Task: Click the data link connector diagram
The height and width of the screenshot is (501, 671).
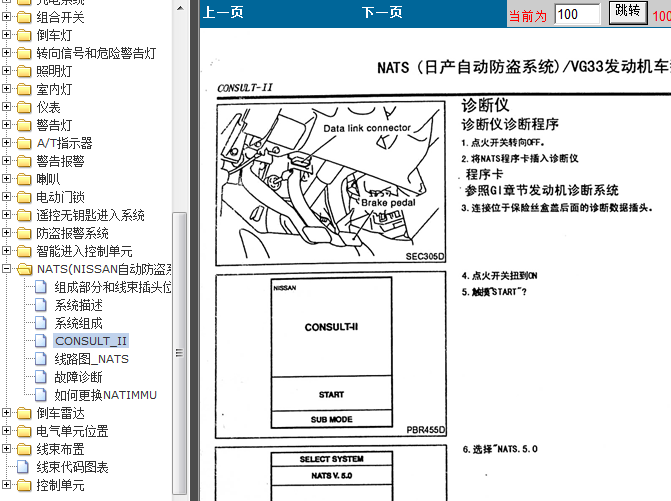Action: tap(331, 183)
